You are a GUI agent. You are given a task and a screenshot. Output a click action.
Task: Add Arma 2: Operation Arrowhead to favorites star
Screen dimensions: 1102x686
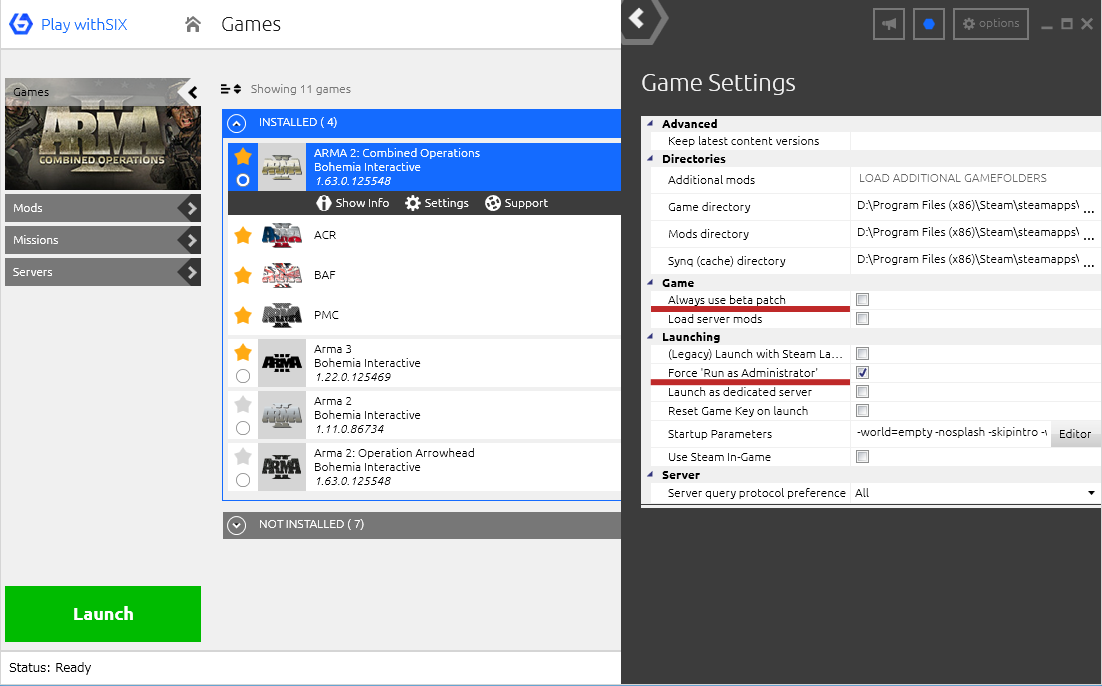[243, 455]
